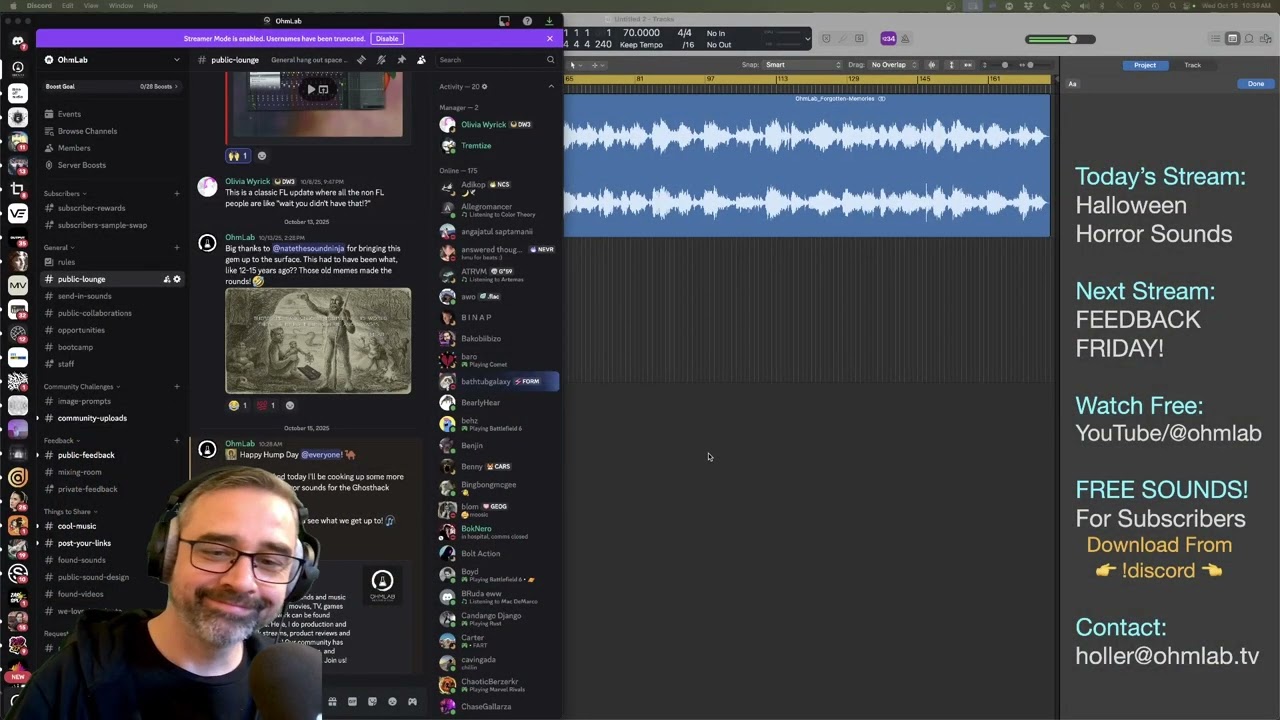Adjust the Logic master volume slider

tap(1061, 39)
